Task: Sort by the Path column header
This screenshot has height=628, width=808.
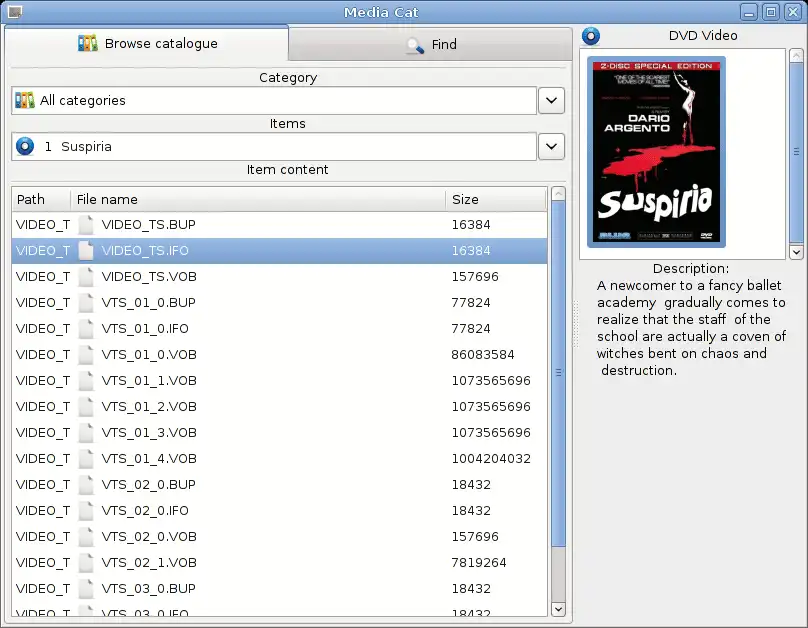Action: click(x=41, y=199)
